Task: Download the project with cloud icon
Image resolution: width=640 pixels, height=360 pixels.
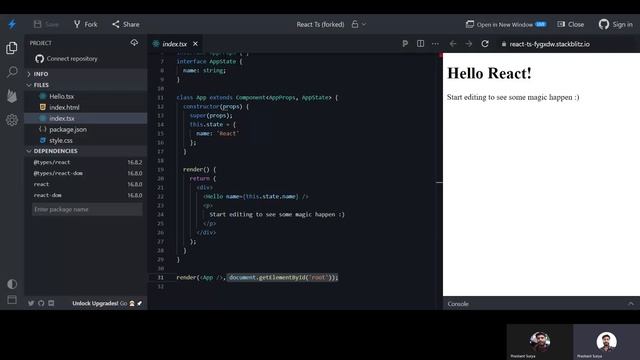Action: 134,42
